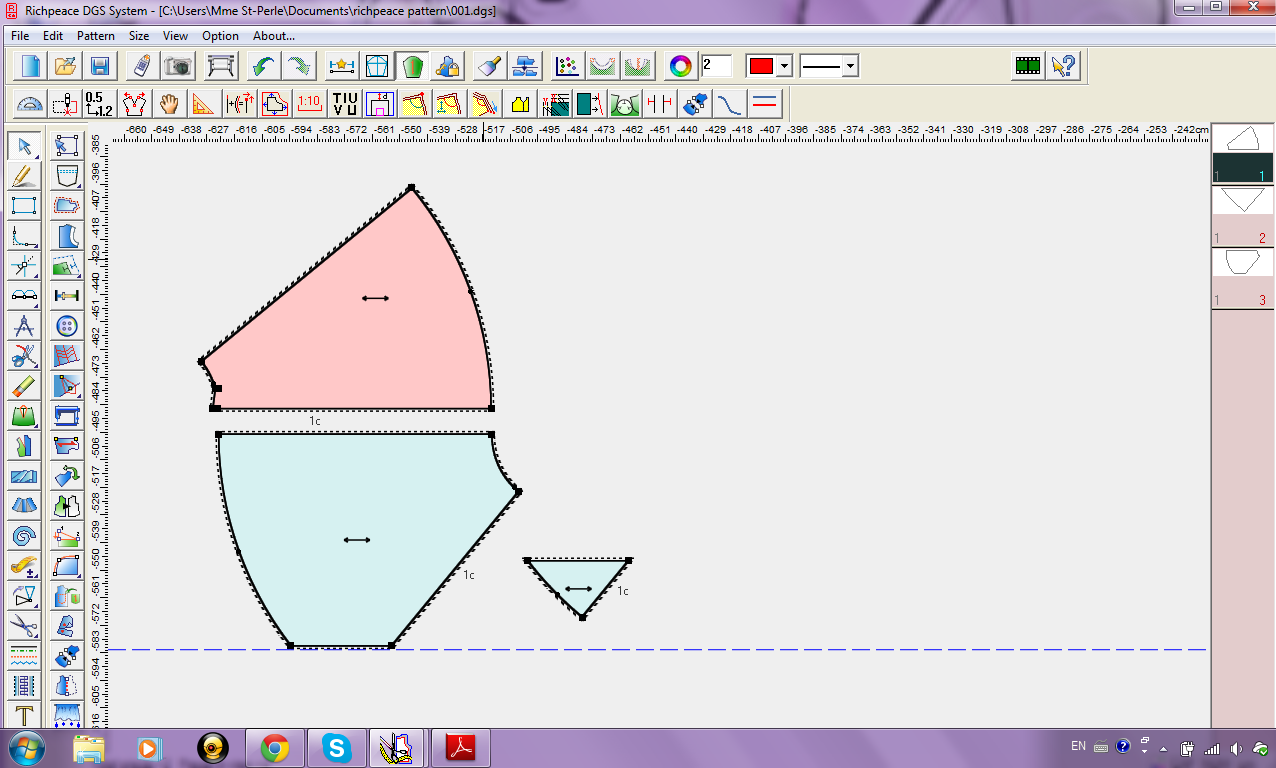Save the pattern with floppy disk icon
1276x768 pixels.
pos(100,67)
